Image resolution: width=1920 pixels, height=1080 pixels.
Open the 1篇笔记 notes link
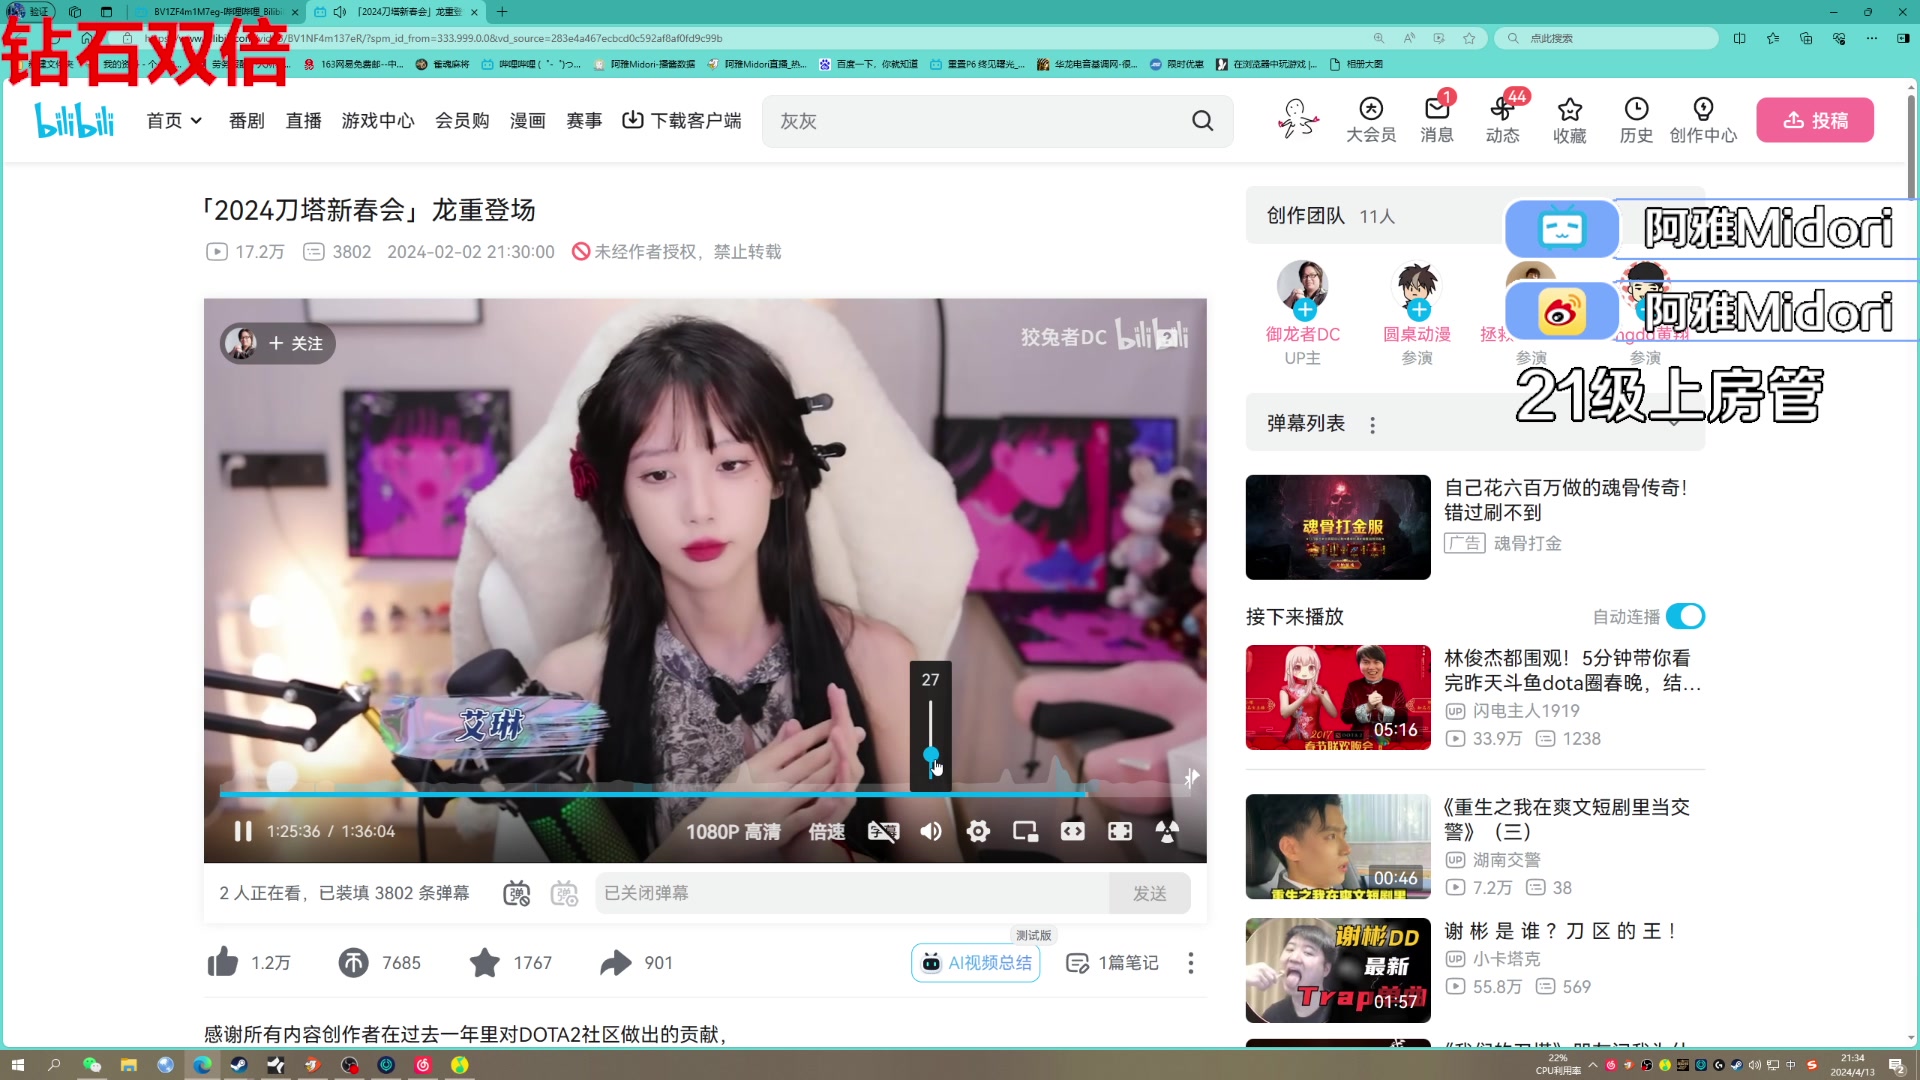click(1112, 962)
